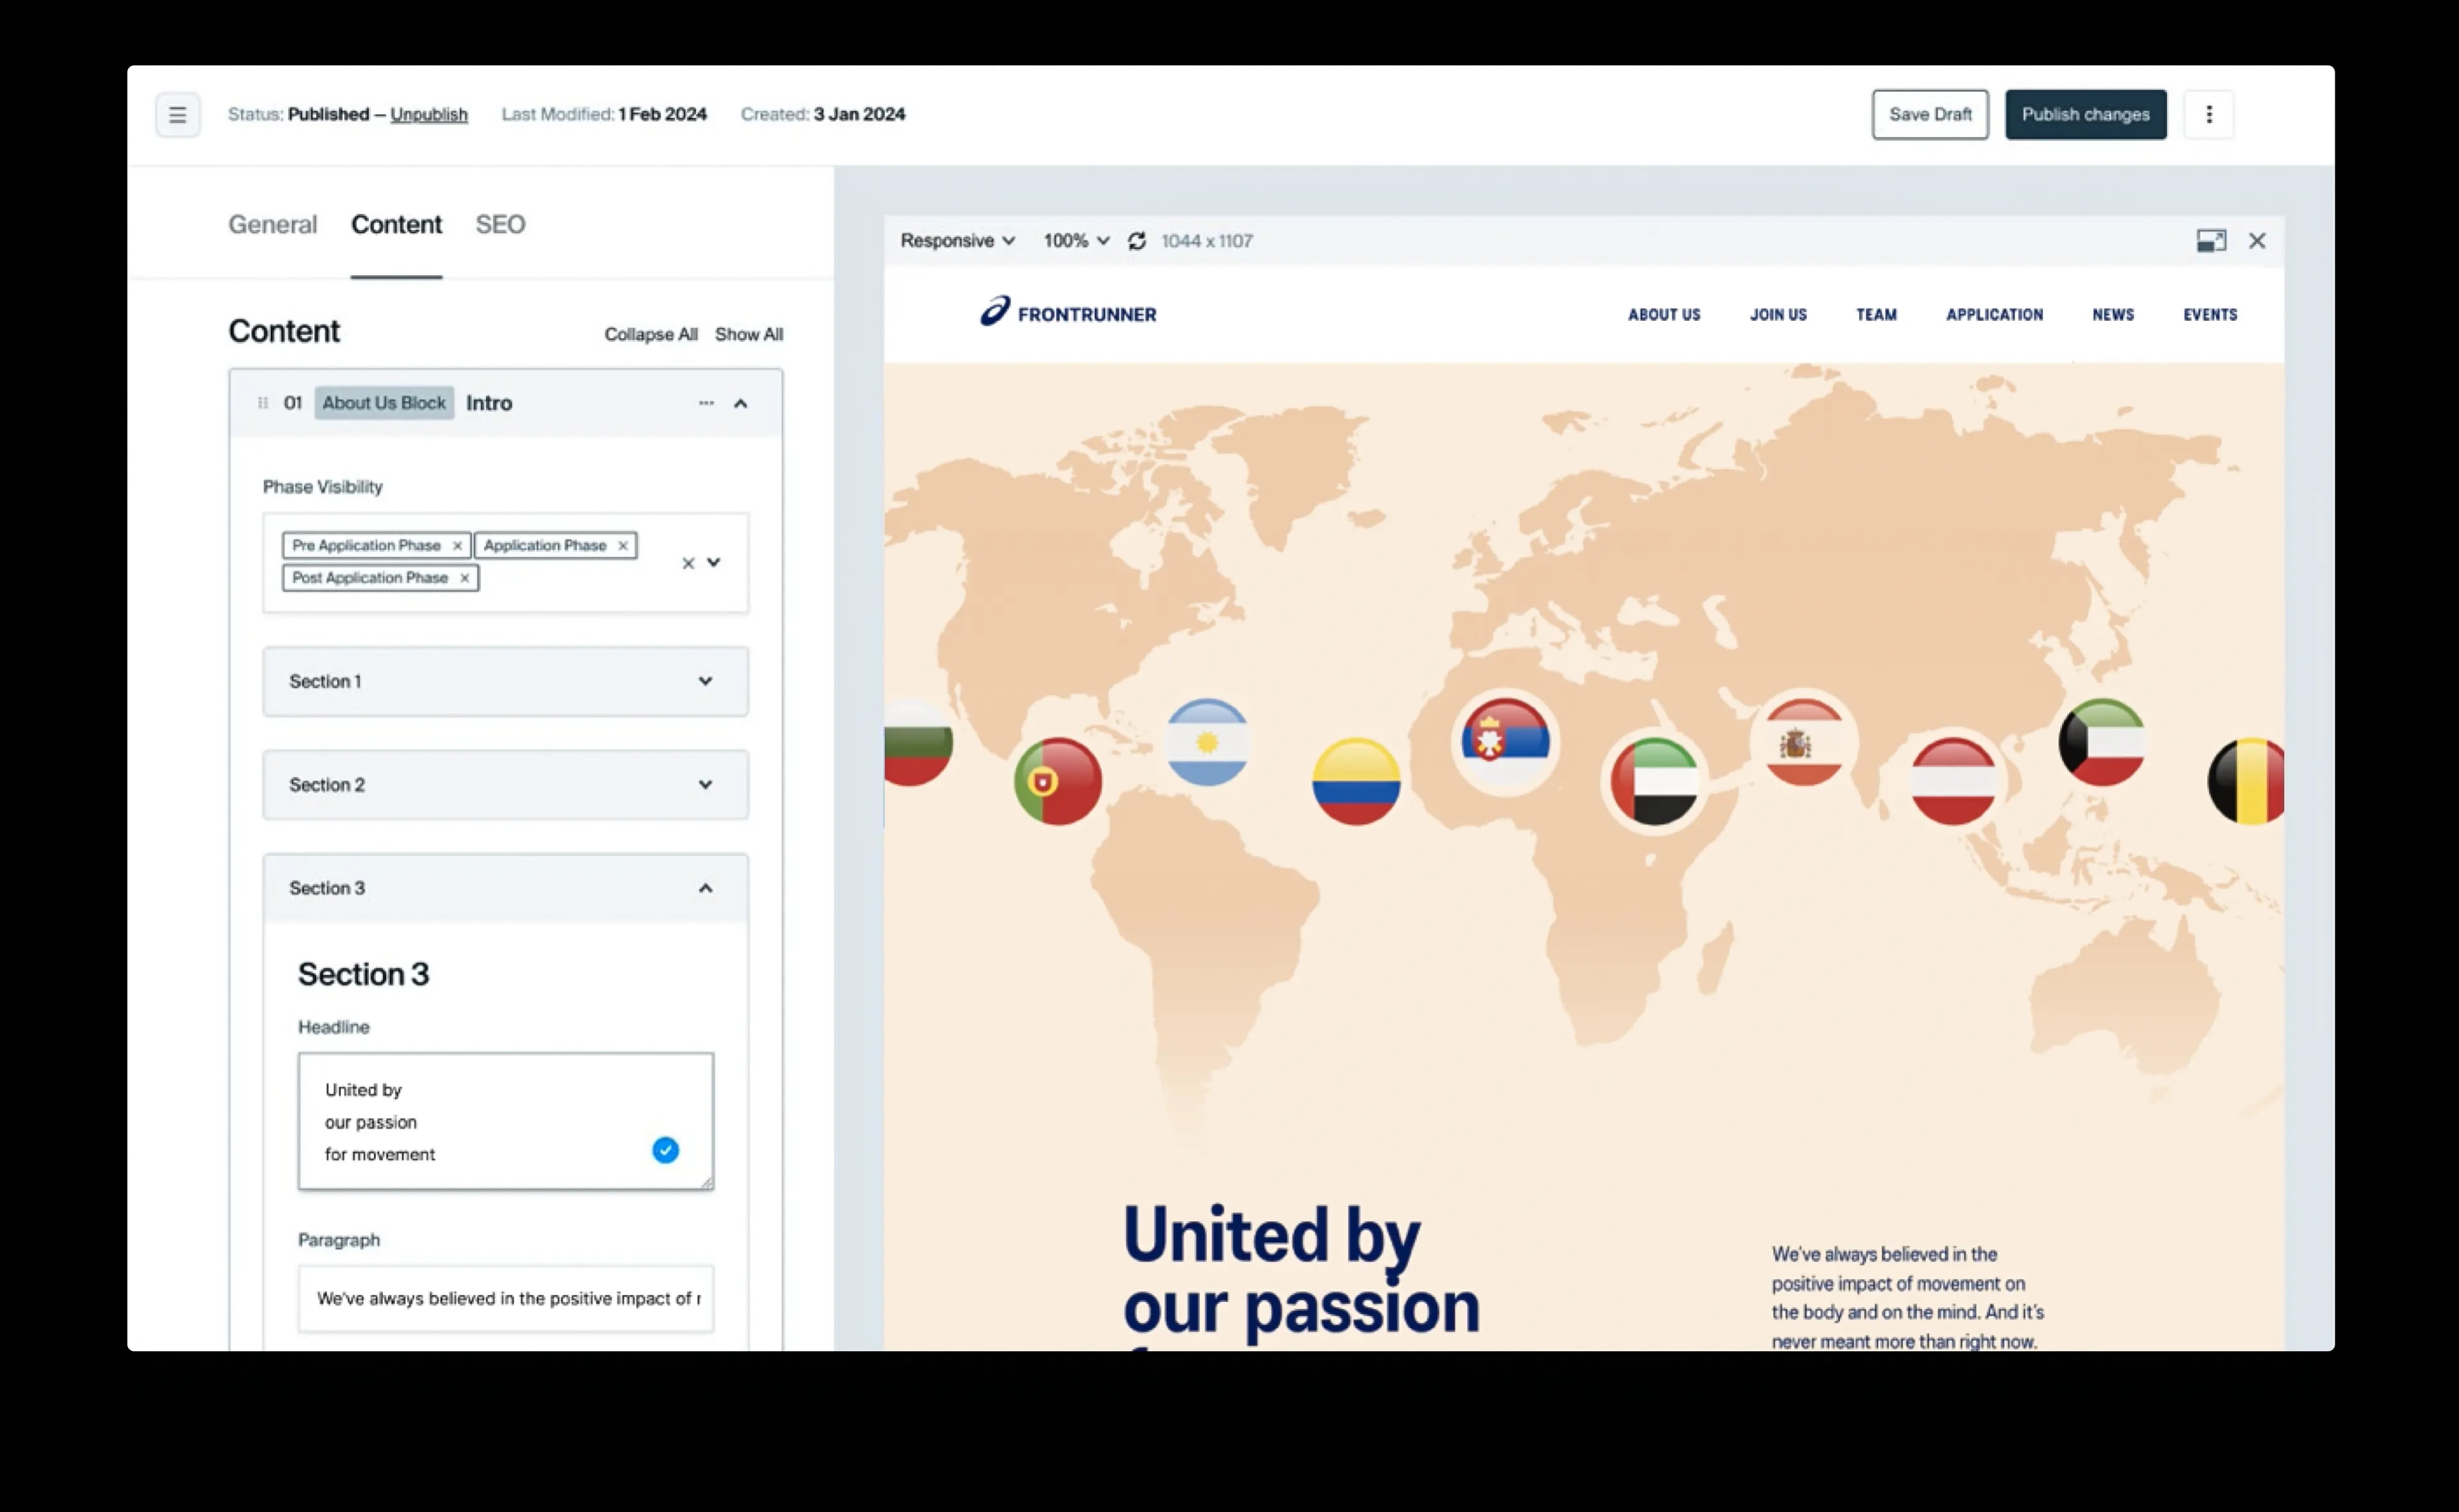Open the Phase Visibility dropdown

[x=714, y=563]
